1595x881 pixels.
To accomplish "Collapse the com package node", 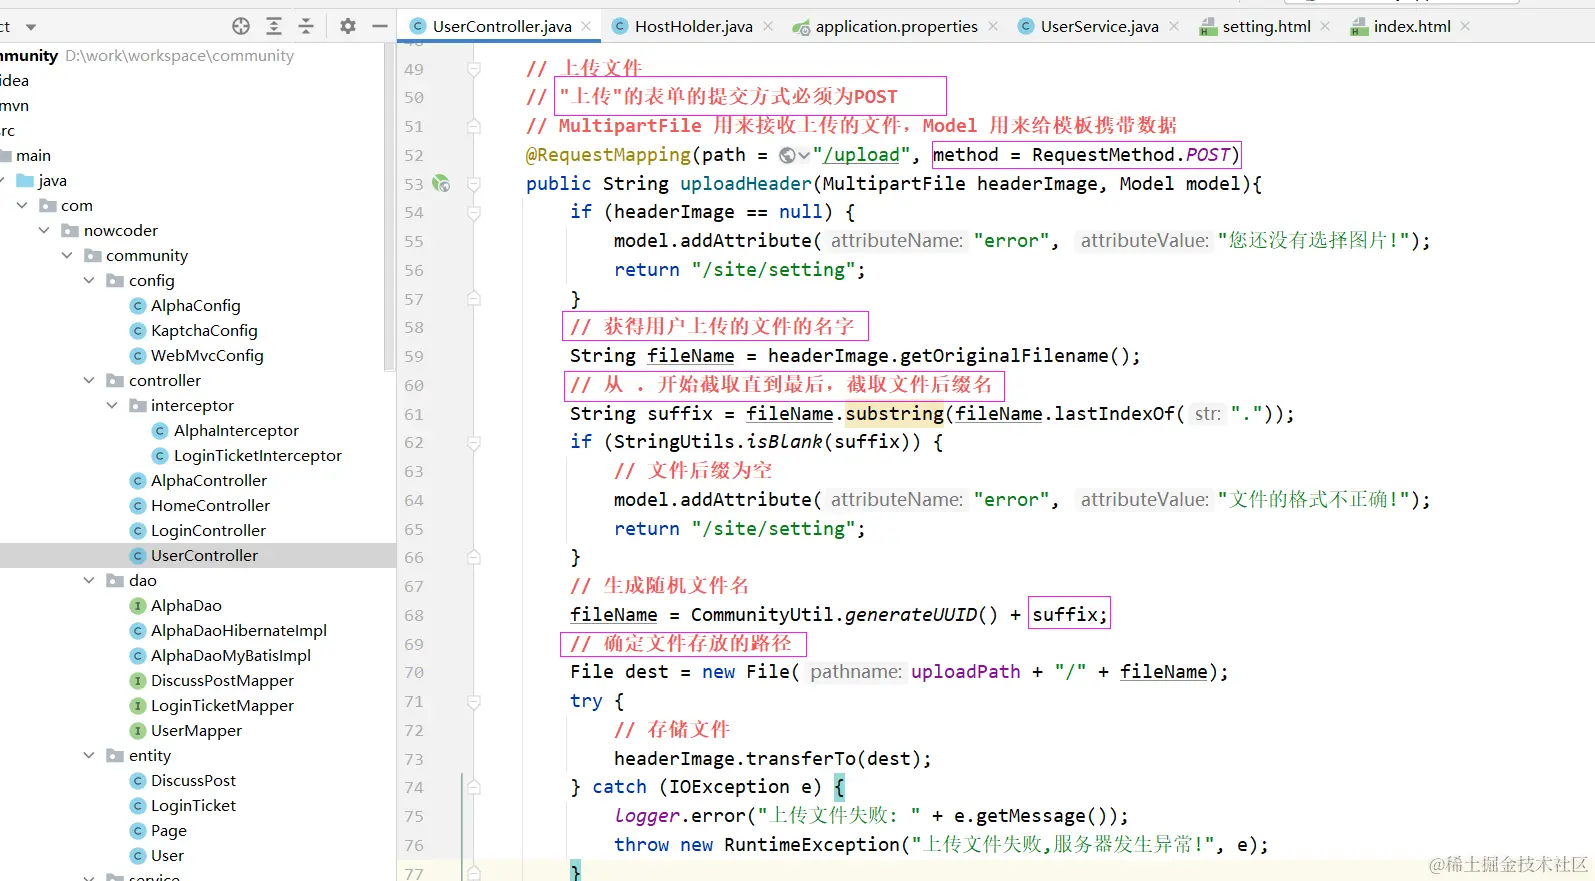I will pyautogui.click(x=22, y=205).
